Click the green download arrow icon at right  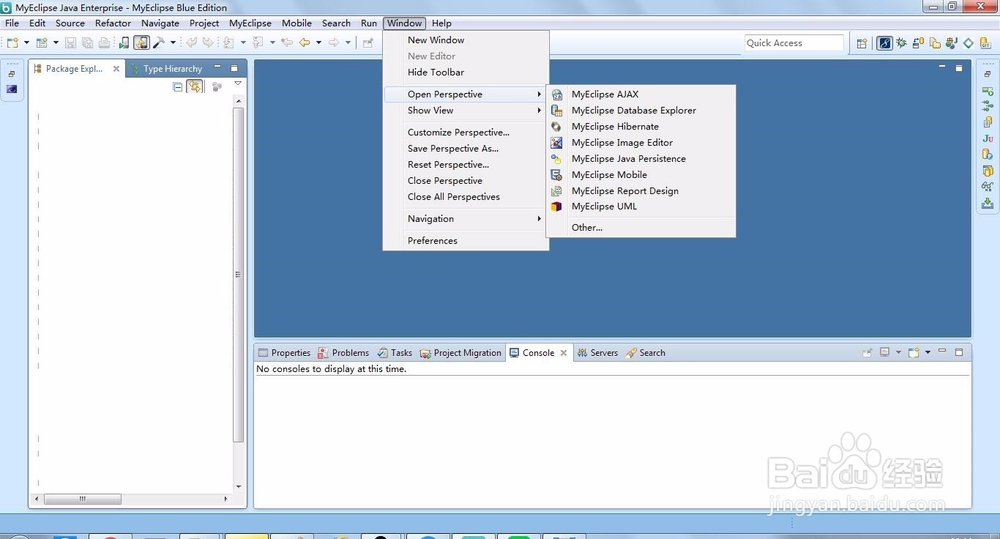coord(988,203)
